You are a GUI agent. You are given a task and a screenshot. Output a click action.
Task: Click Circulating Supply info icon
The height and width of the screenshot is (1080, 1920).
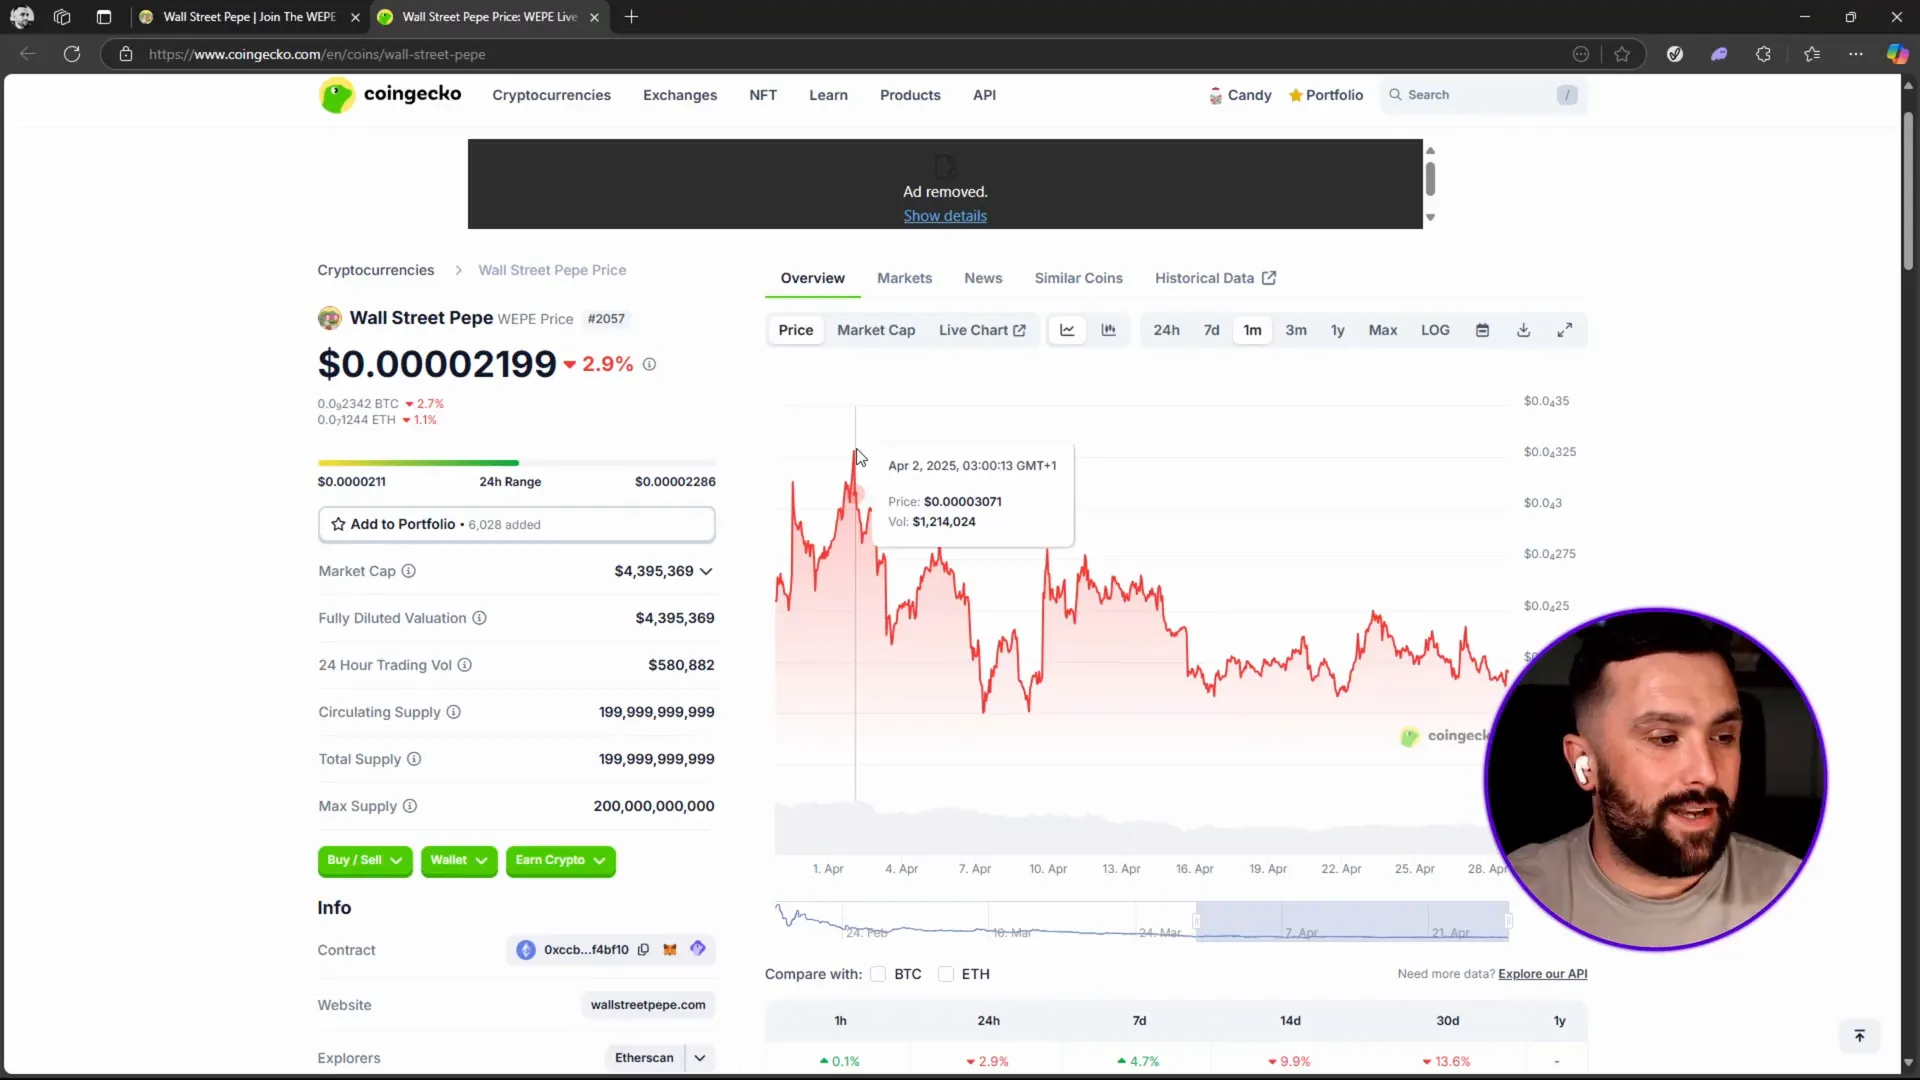coord(453,712)
